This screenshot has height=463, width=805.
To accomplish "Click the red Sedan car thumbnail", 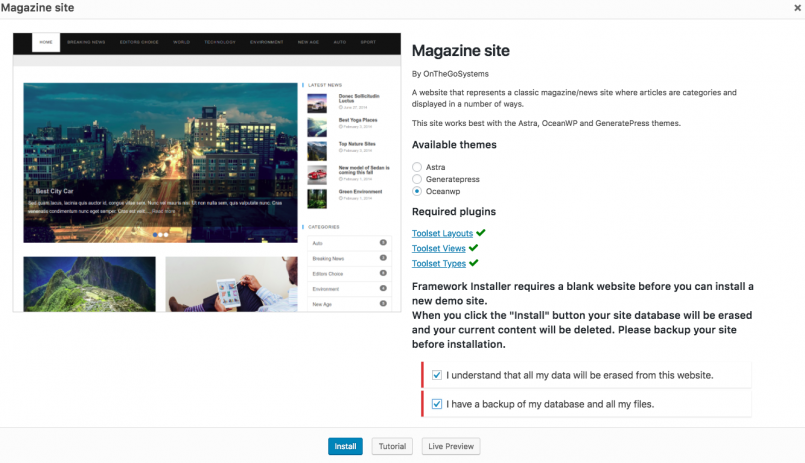I will click(317, 175).
